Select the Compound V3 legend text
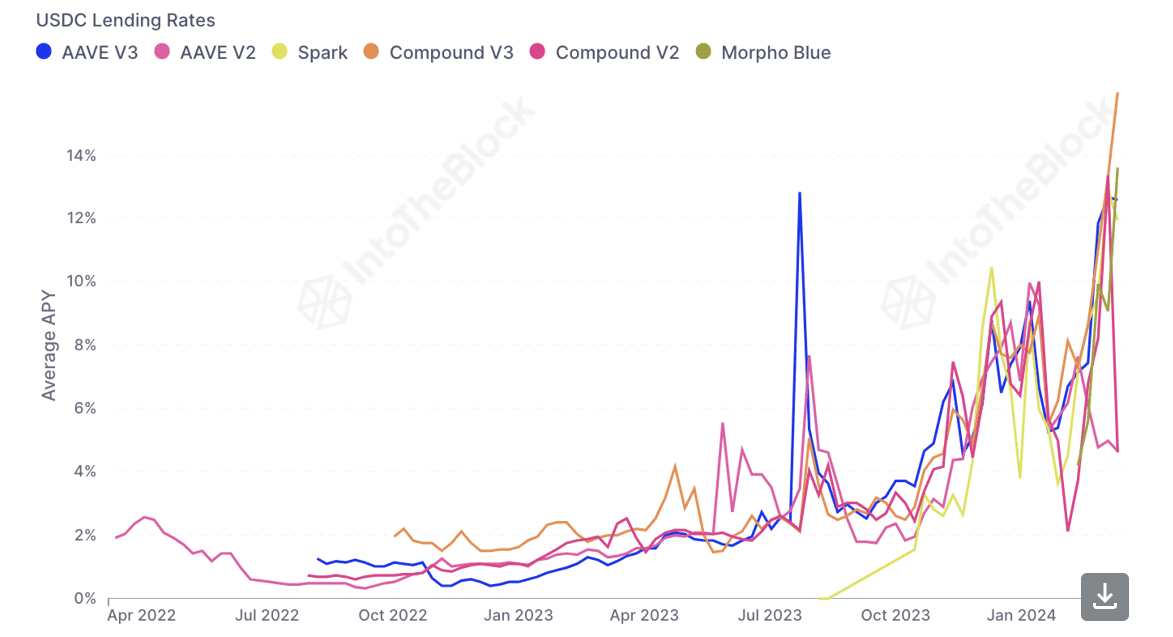1173x637 pixels. pyautogui.click(x=451, y=53)
